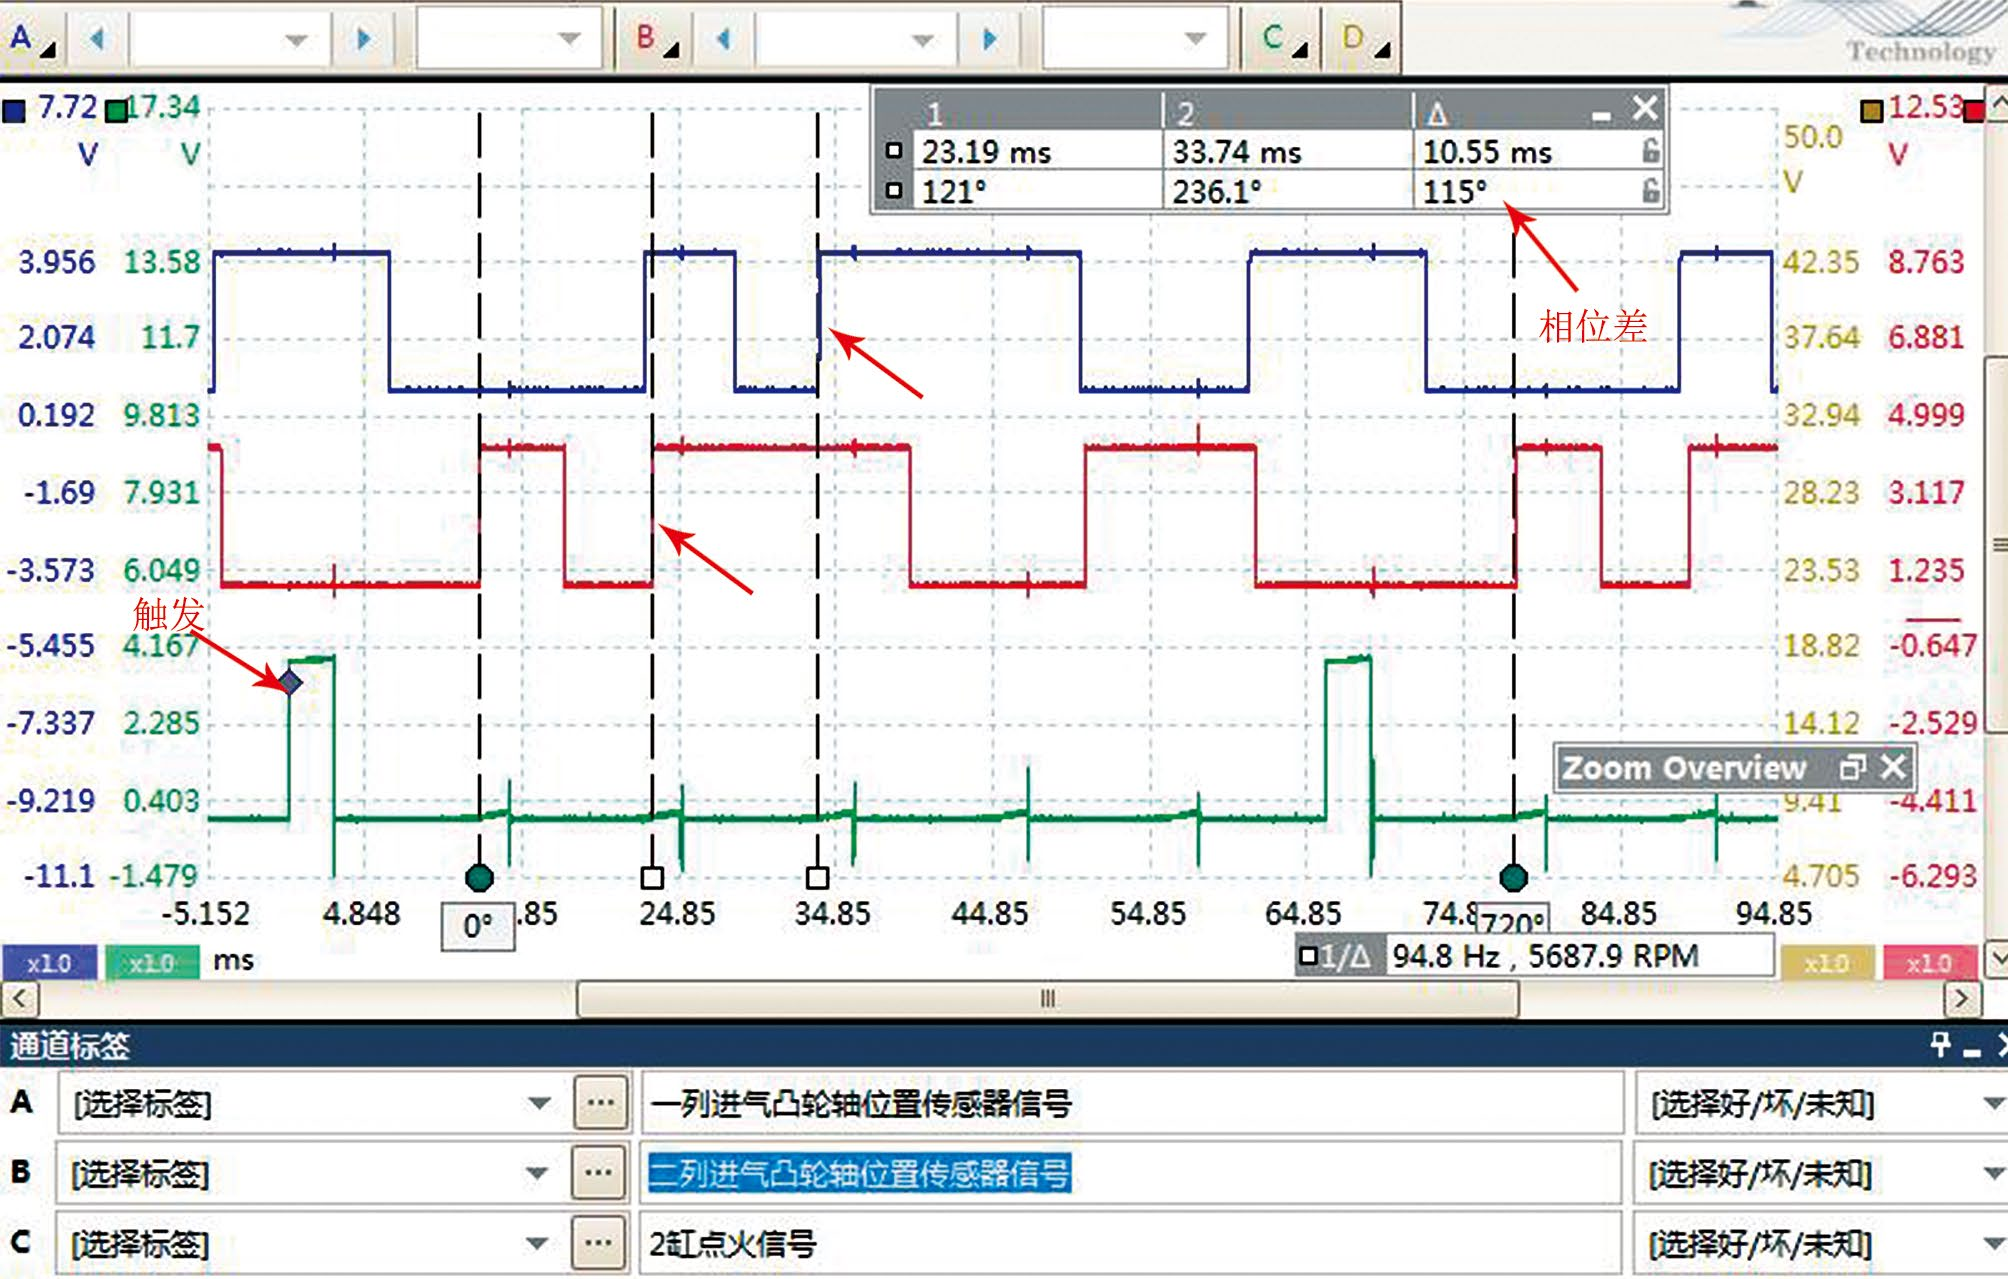Screen dimensions: 2008x1279
Task: Click red axis x1.0 zoom button
Action: tap(1930, 963)
